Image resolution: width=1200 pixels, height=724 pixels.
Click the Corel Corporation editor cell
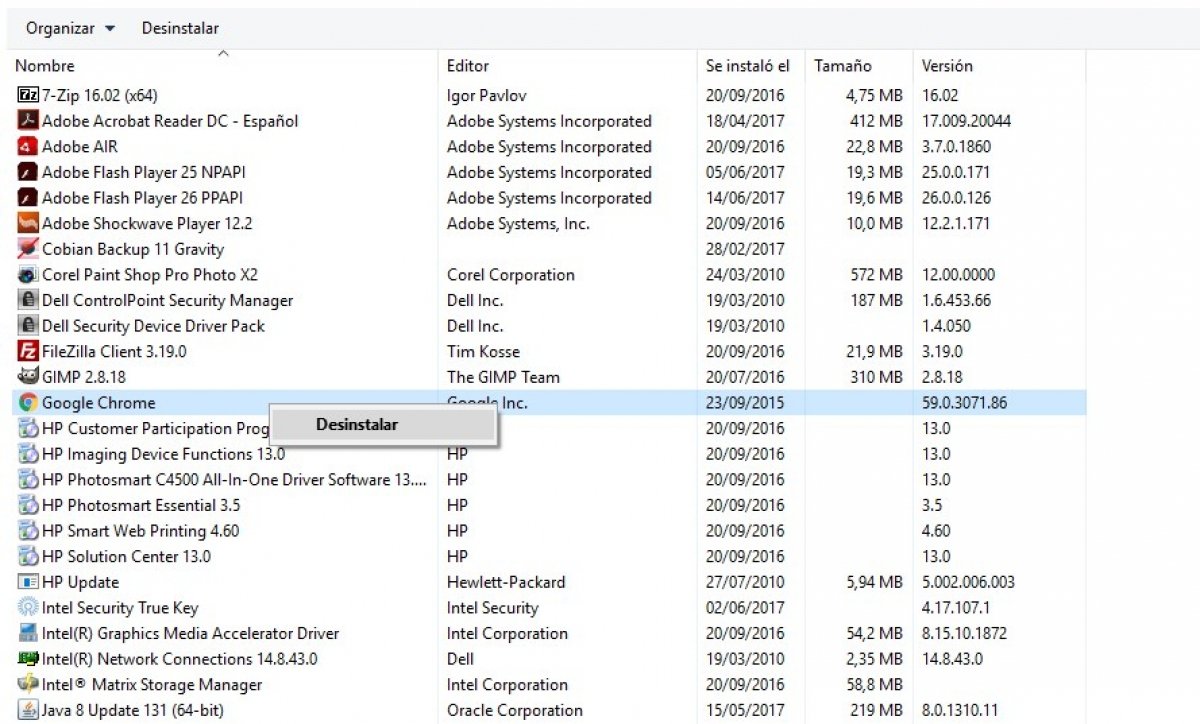(511, 275)
